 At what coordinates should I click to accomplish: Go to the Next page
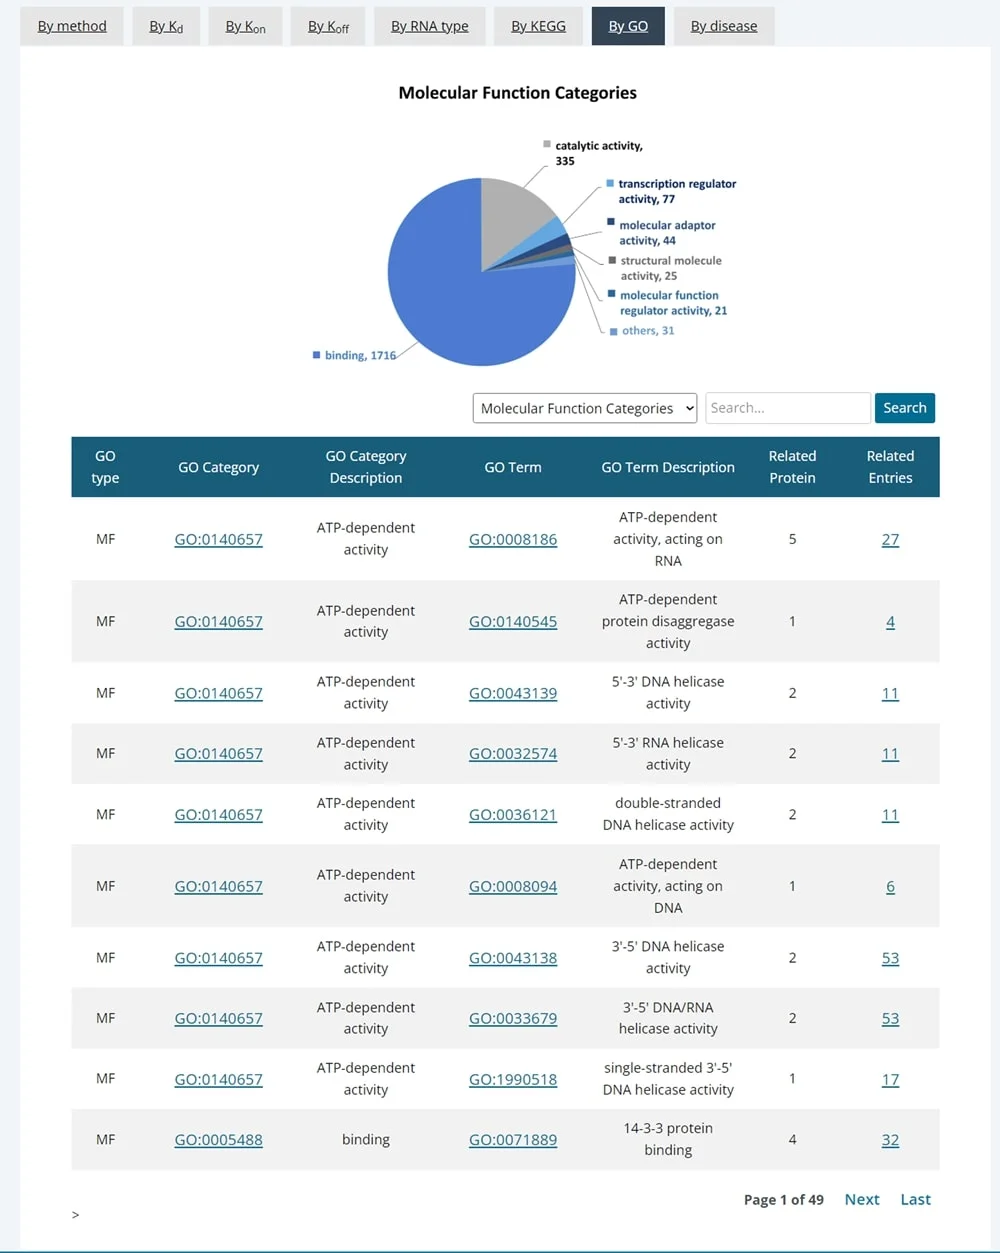[862, 1199]
